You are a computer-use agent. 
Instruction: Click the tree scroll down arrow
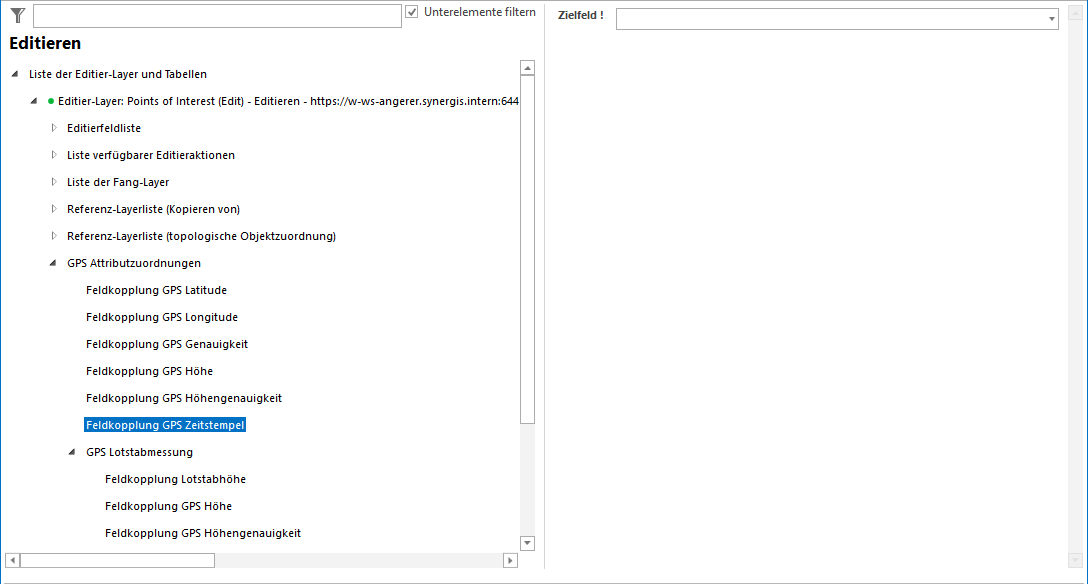pos(527,543)
